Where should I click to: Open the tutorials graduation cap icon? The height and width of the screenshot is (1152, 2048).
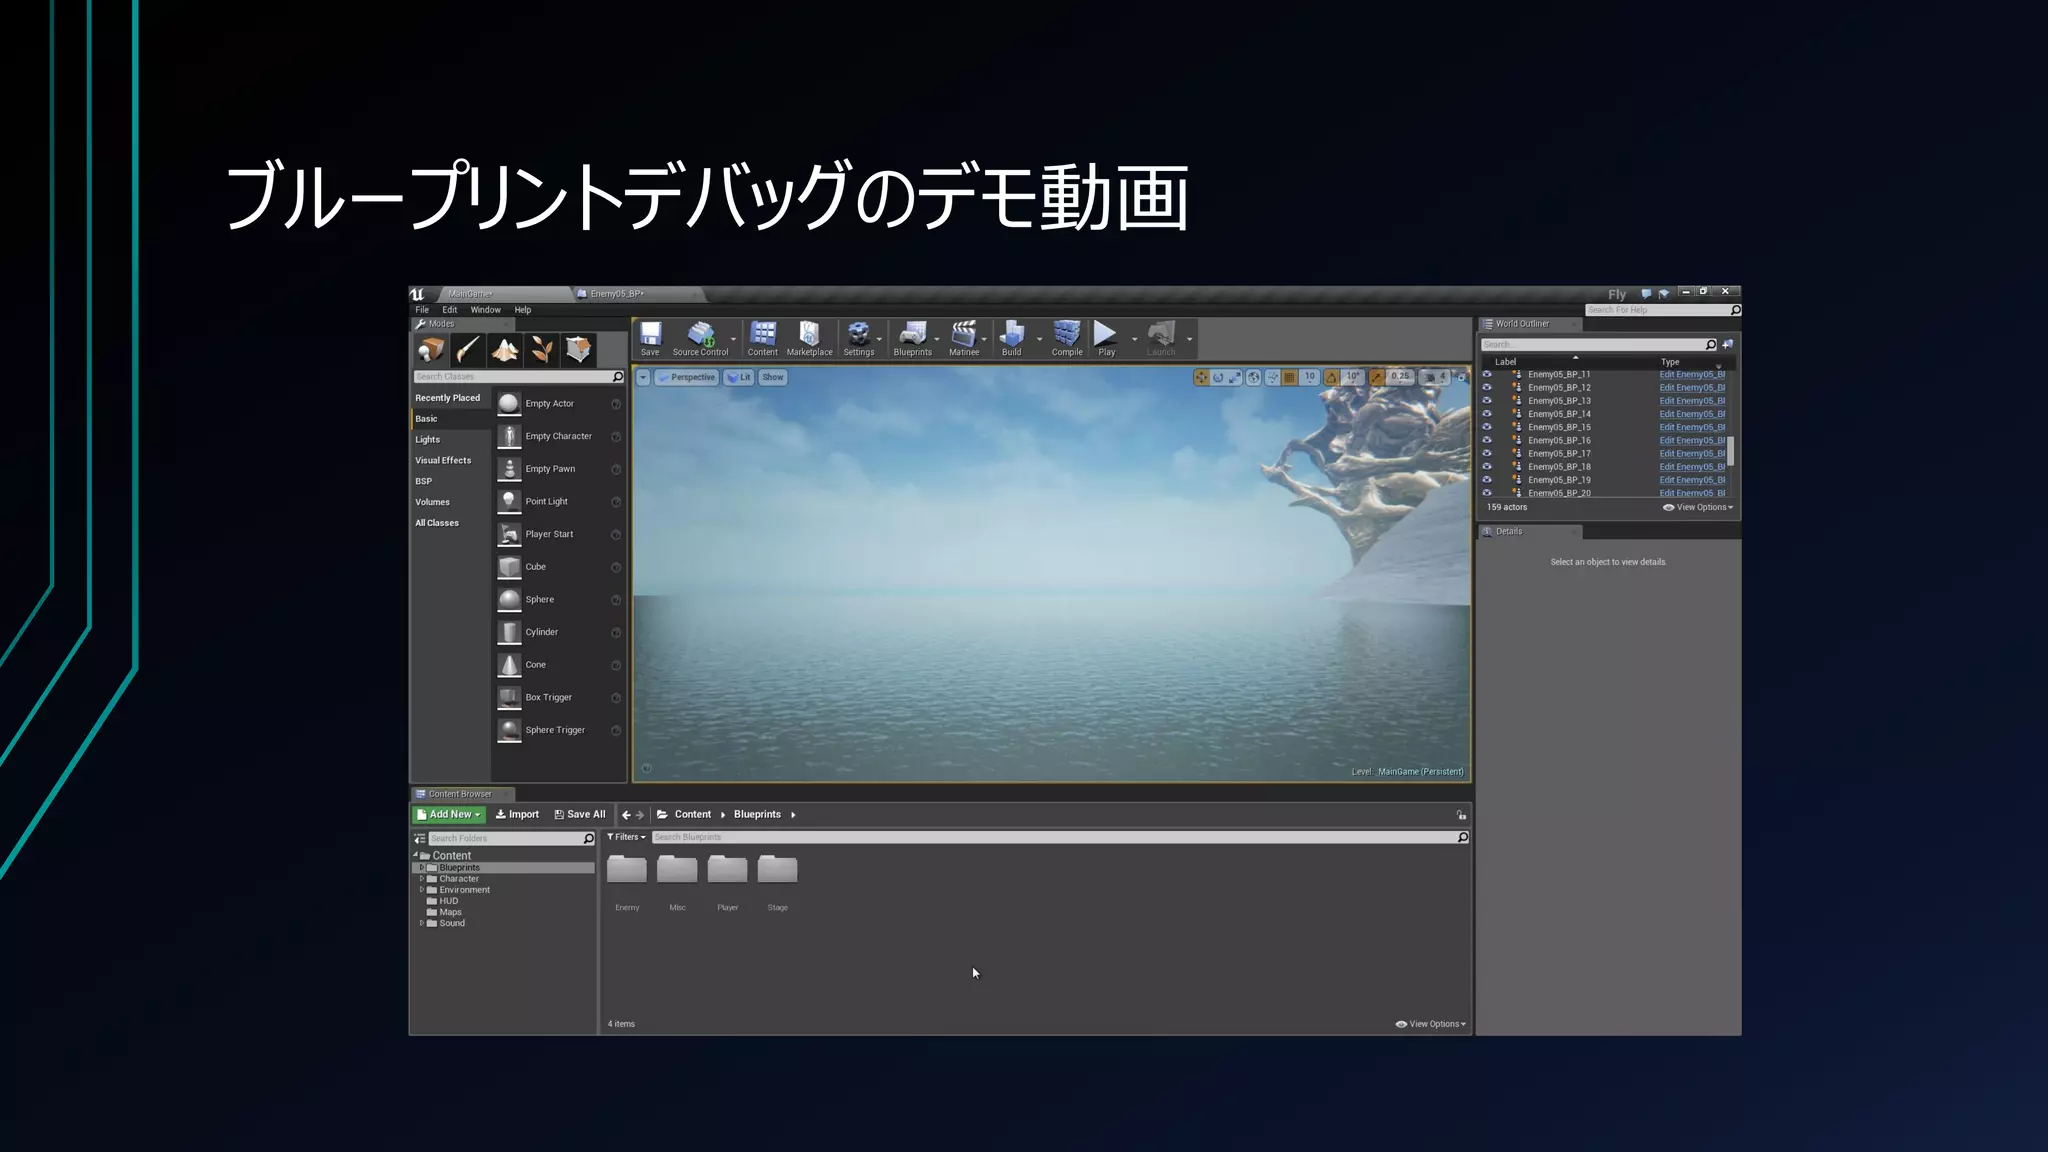coord(1664,294)
